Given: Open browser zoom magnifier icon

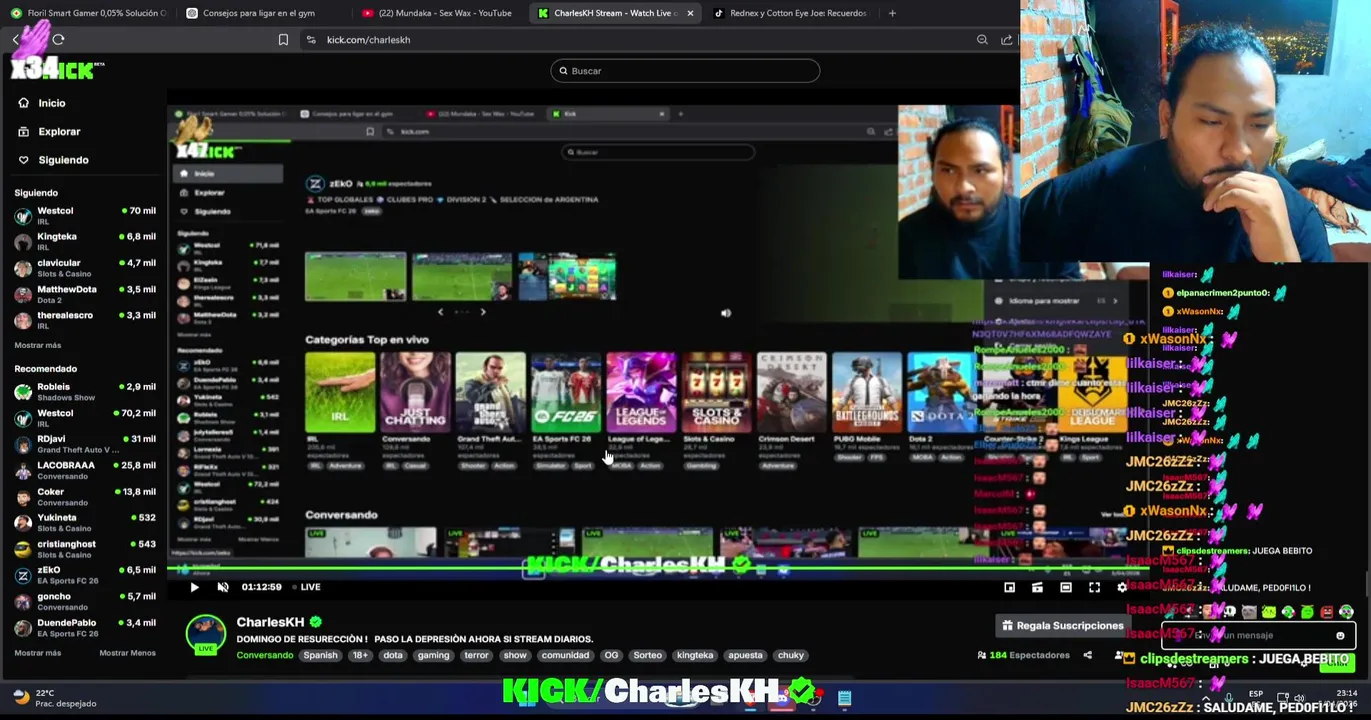Looking at the screenshot, I should click(x=982, y=40).
